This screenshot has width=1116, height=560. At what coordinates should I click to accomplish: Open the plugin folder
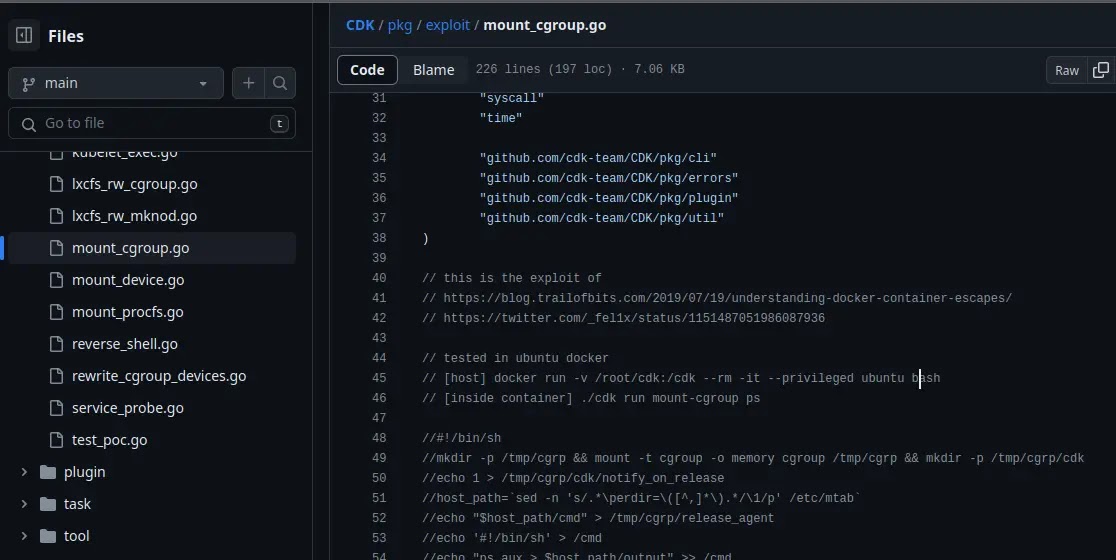[x=85, y=472]
